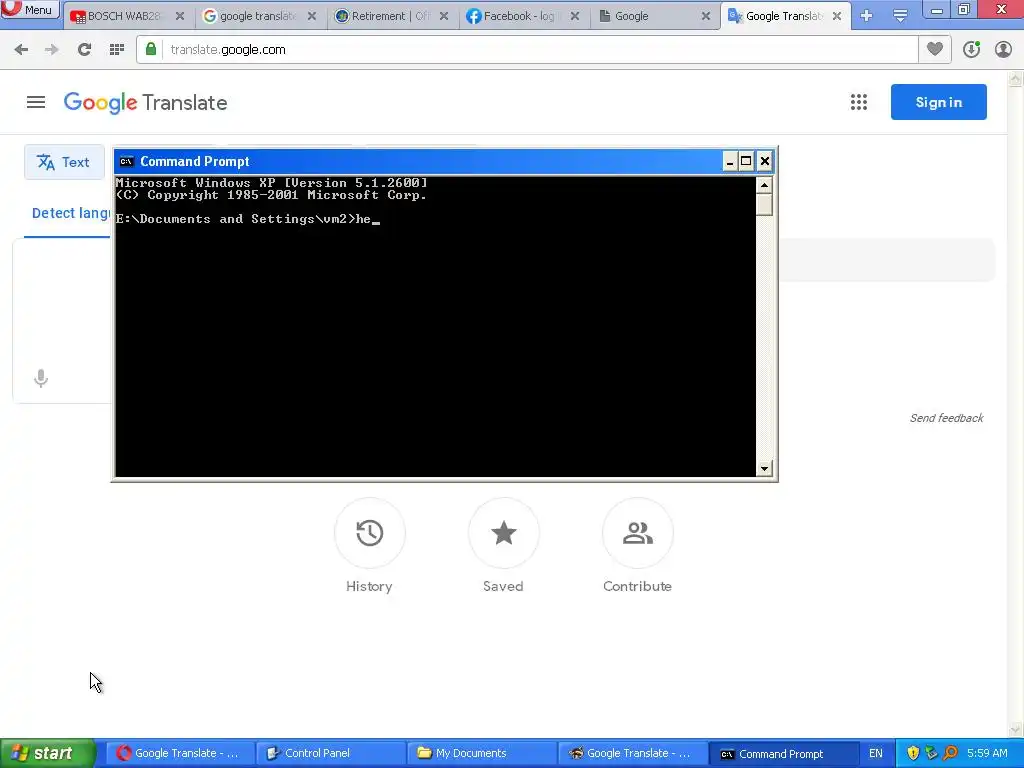The width and height of the screenshot is (1024, 768).
Task: Click the Sign in button
Action: click(x=938, y=102)
